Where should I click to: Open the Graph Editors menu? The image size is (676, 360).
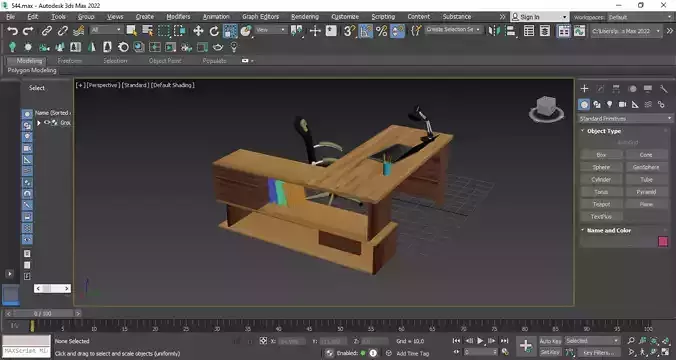tap(260, 16)
